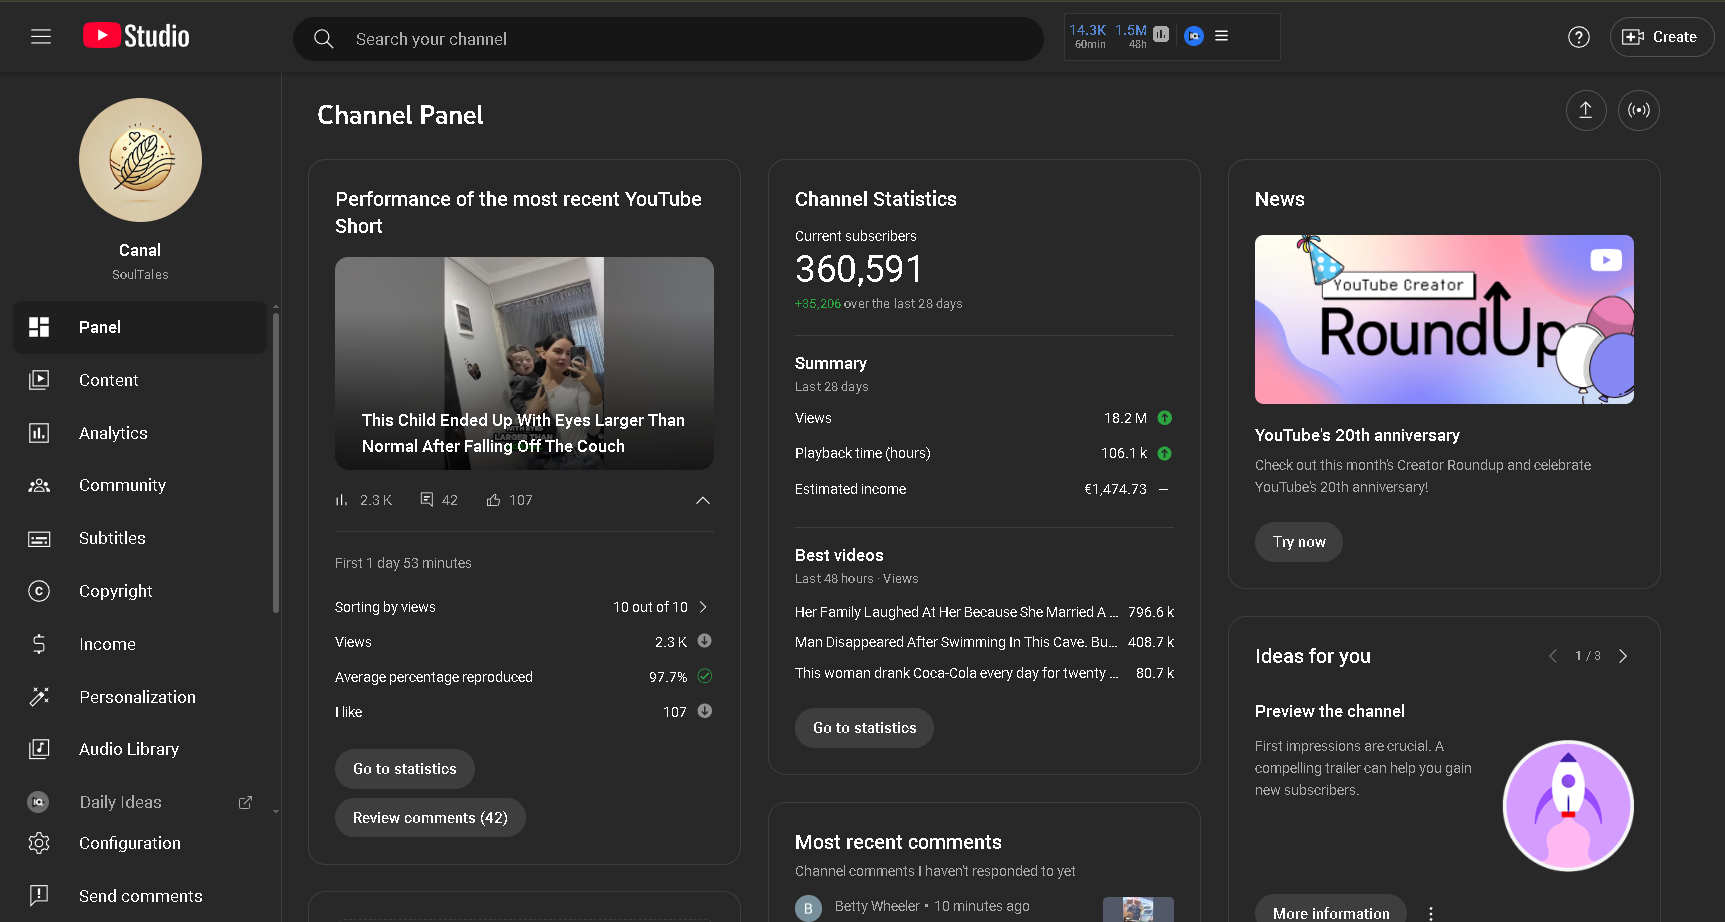Viewport: 1725px width, 922px height.
Task: Click Go to statistics under Best videos
Action: [865, 728]
